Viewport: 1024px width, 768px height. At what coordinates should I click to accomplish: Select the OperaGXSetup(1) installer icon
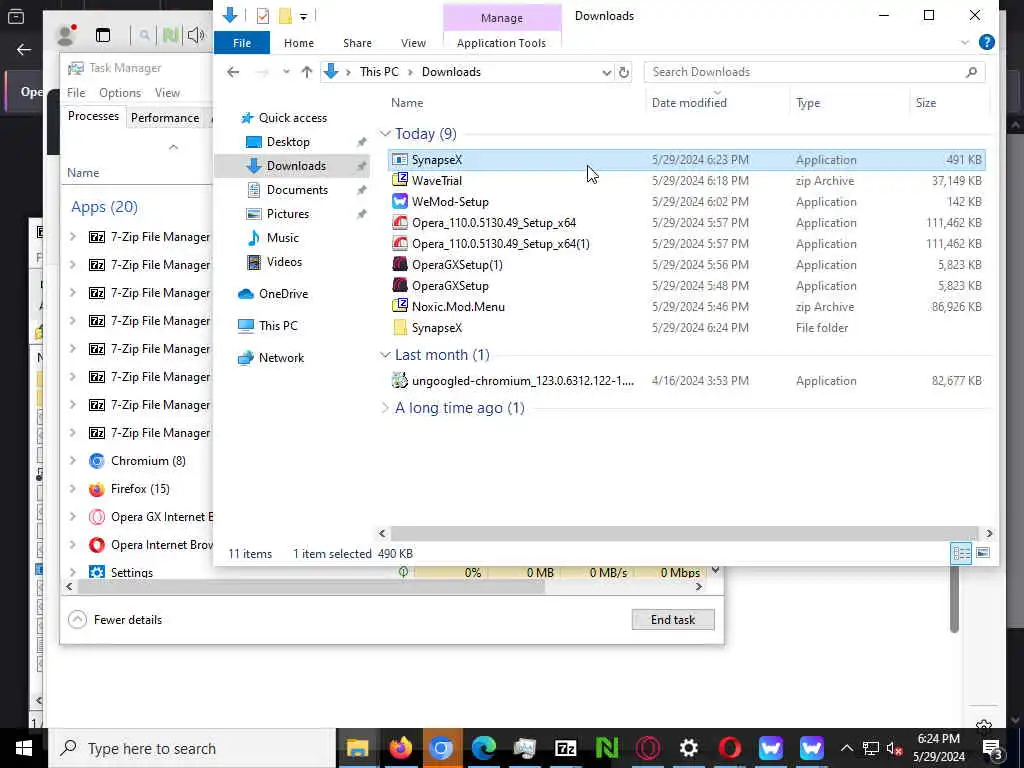400,264
